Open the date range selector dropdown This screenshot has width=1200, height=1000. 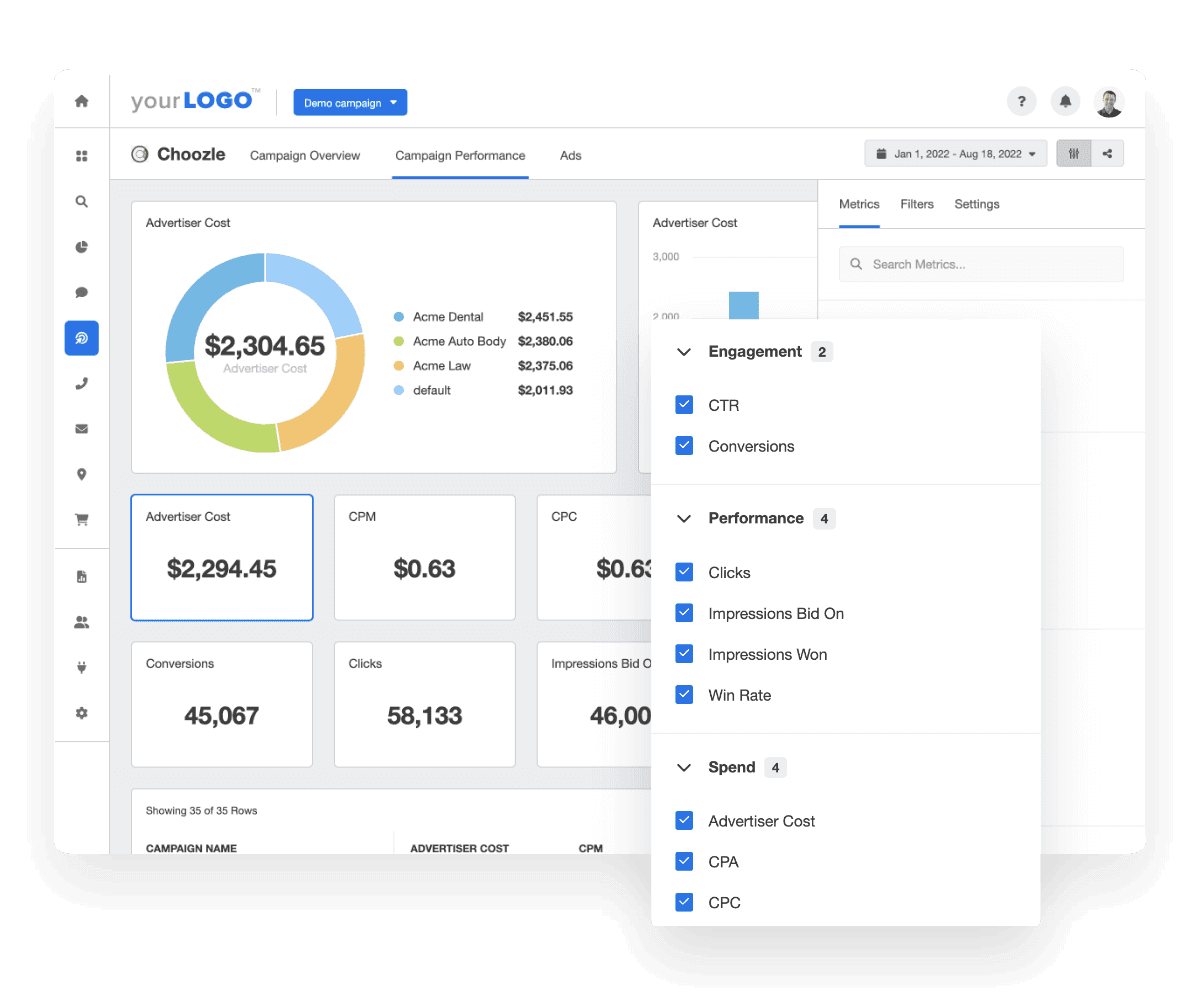(955, 153)
